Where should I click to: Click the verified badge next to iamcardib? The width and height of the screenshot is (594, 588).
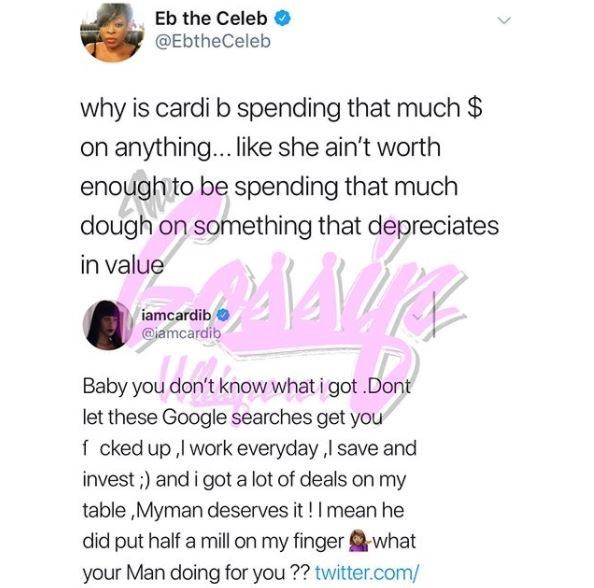(223, 315)
